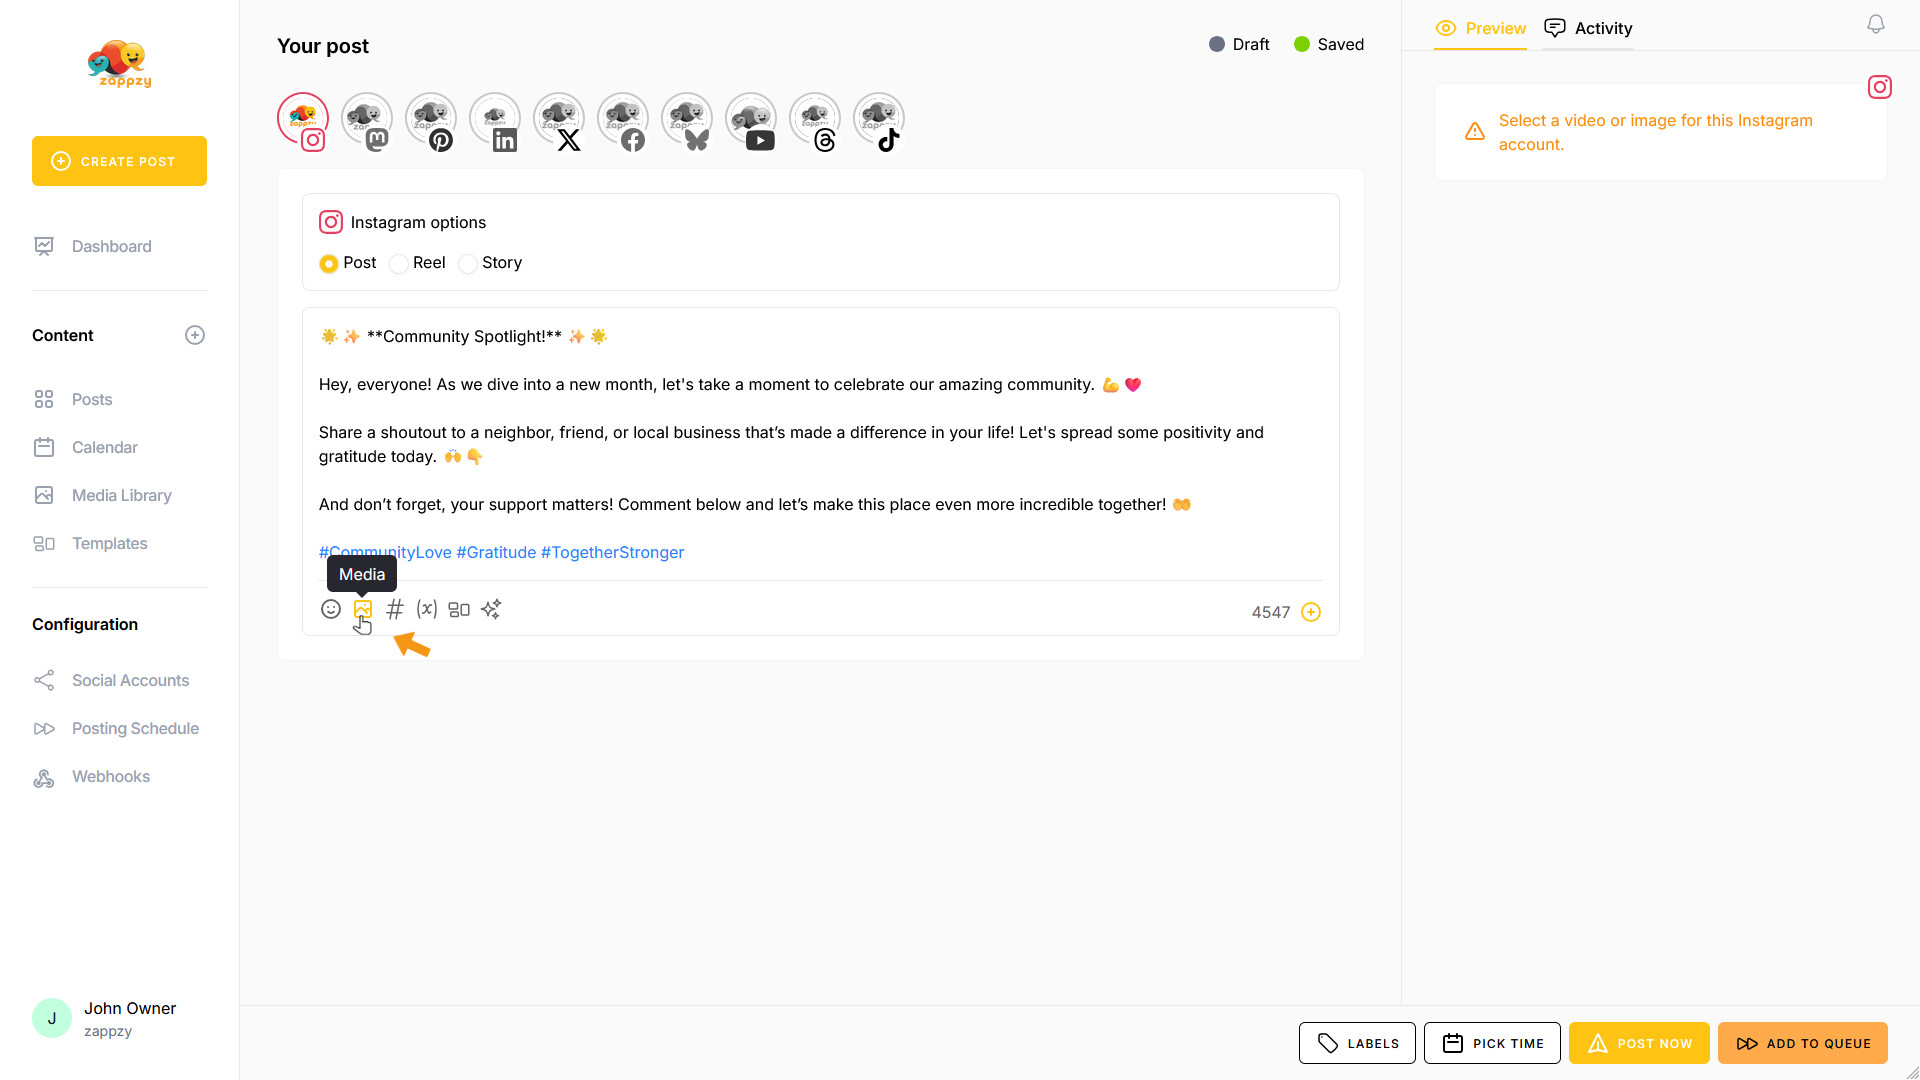Open the emoji picker in editor toolbar
Screen dimensions: 1920x1080
tap(331, 609)
